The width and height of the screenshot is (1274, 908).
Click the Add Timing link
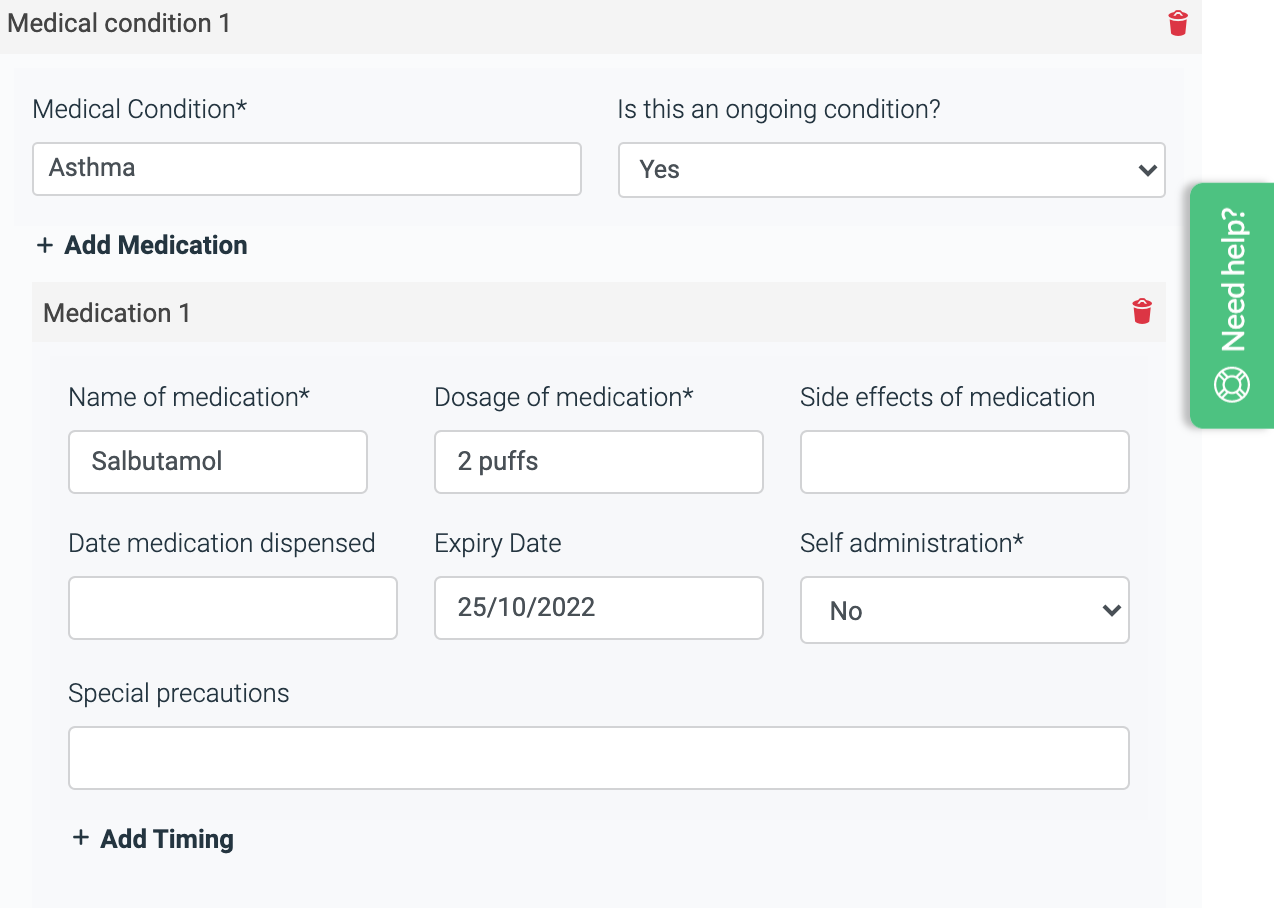[167, 839]
